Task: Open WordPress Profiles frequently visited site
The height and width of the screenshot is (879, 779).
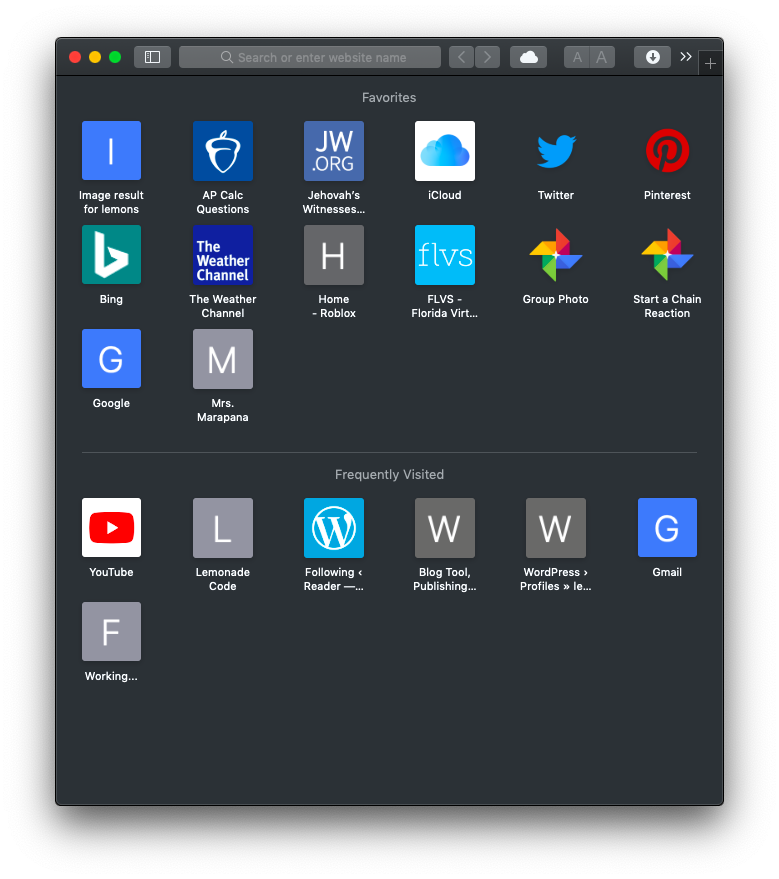Action: tap(555, 528)
